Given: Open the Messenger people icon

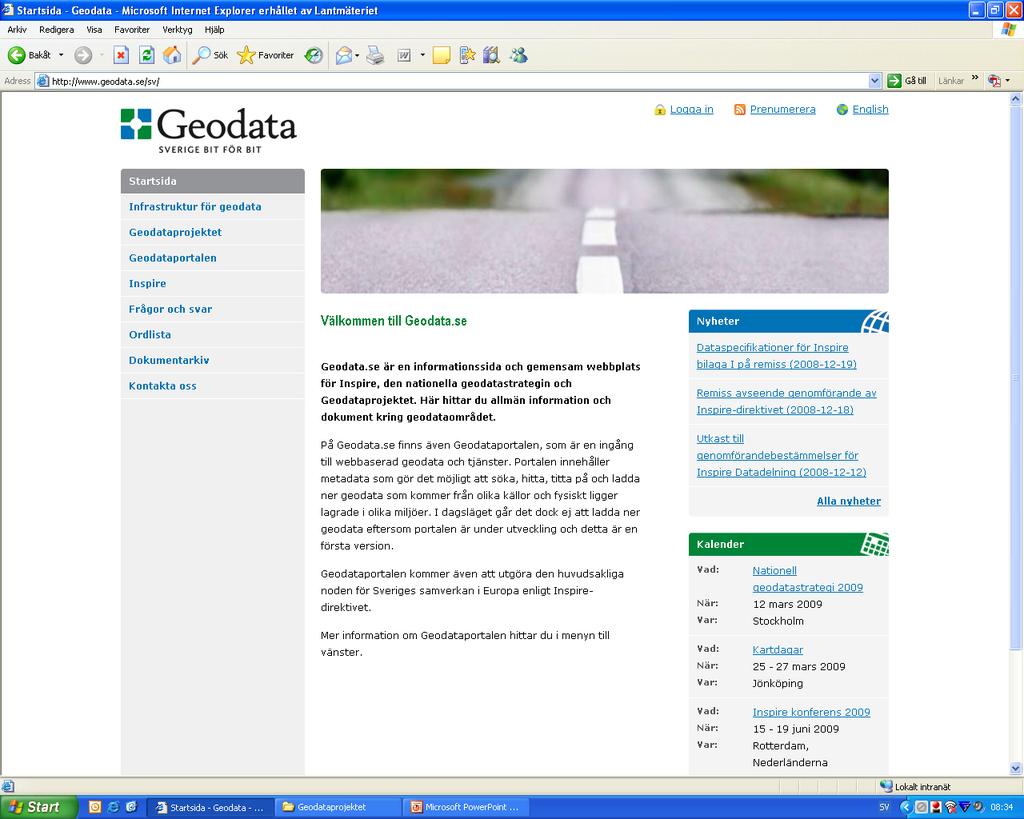Looking at the screenshot, I should pyautogui.click(x=519, y=56).
